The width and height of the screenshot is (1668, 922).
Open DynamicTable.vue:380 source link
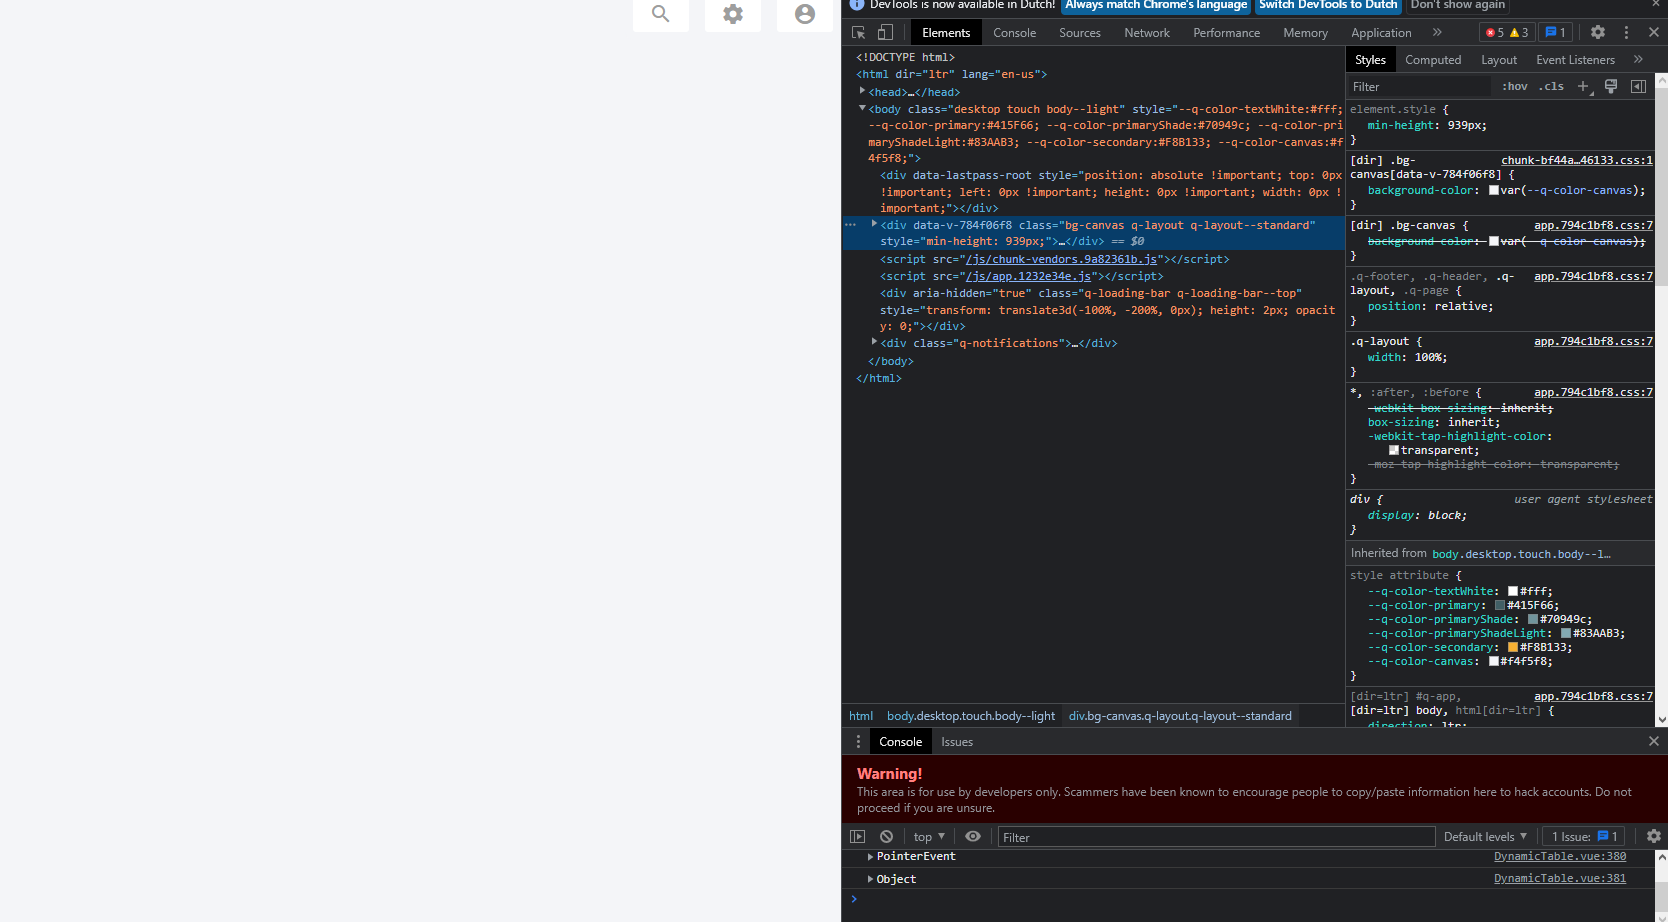coord(1559,857)
